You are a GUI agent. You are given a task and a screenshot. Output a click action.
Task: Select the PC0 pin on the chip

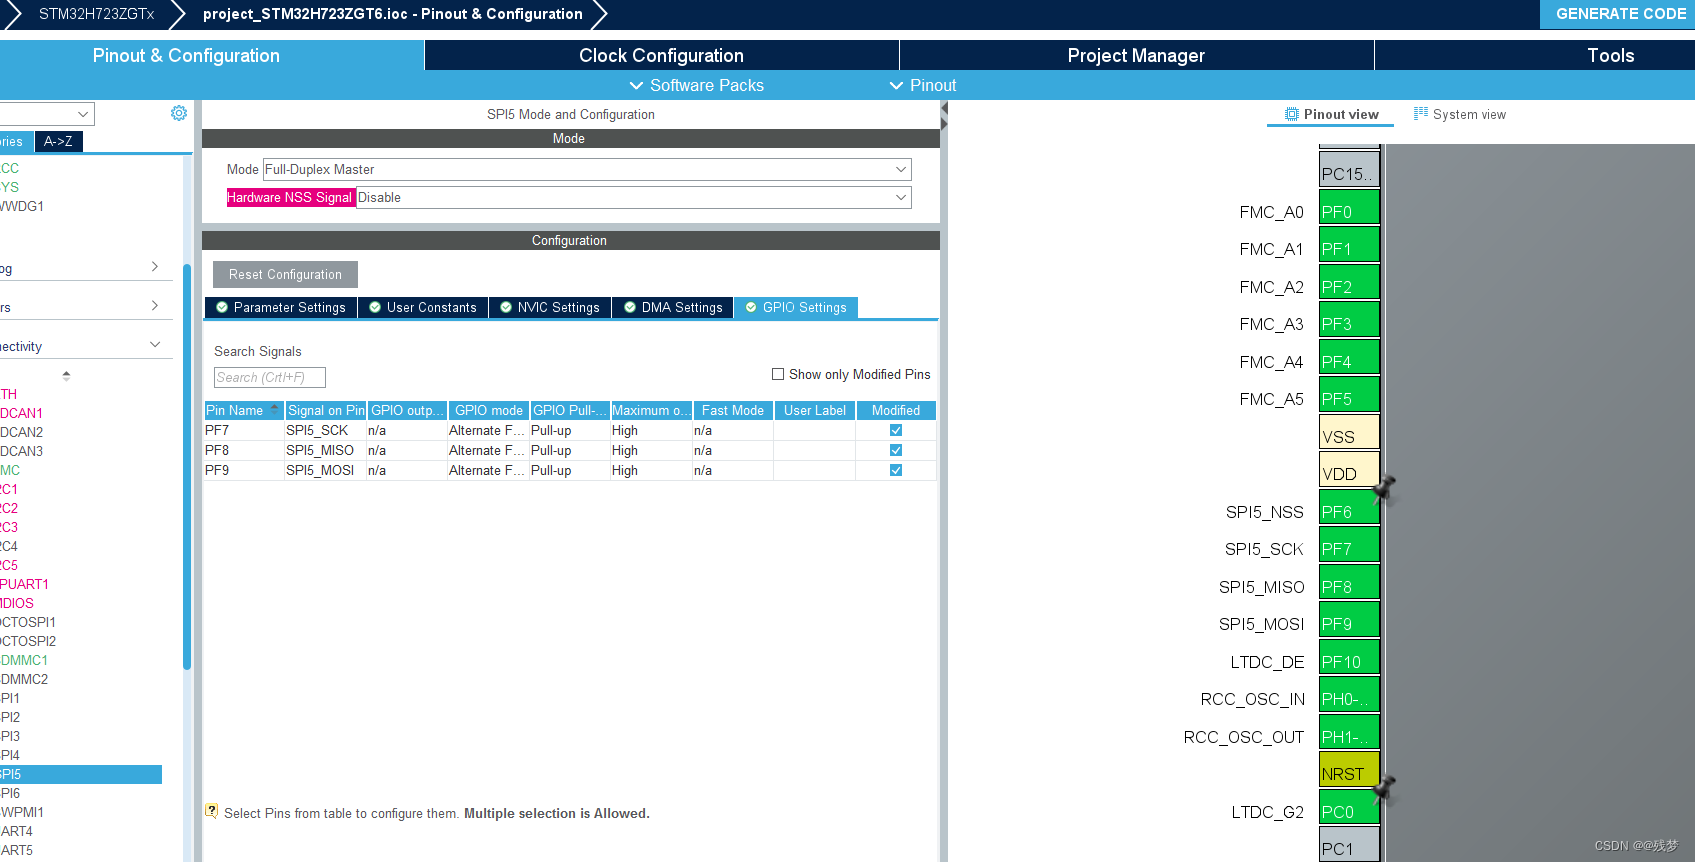(x=1350, y=807)
